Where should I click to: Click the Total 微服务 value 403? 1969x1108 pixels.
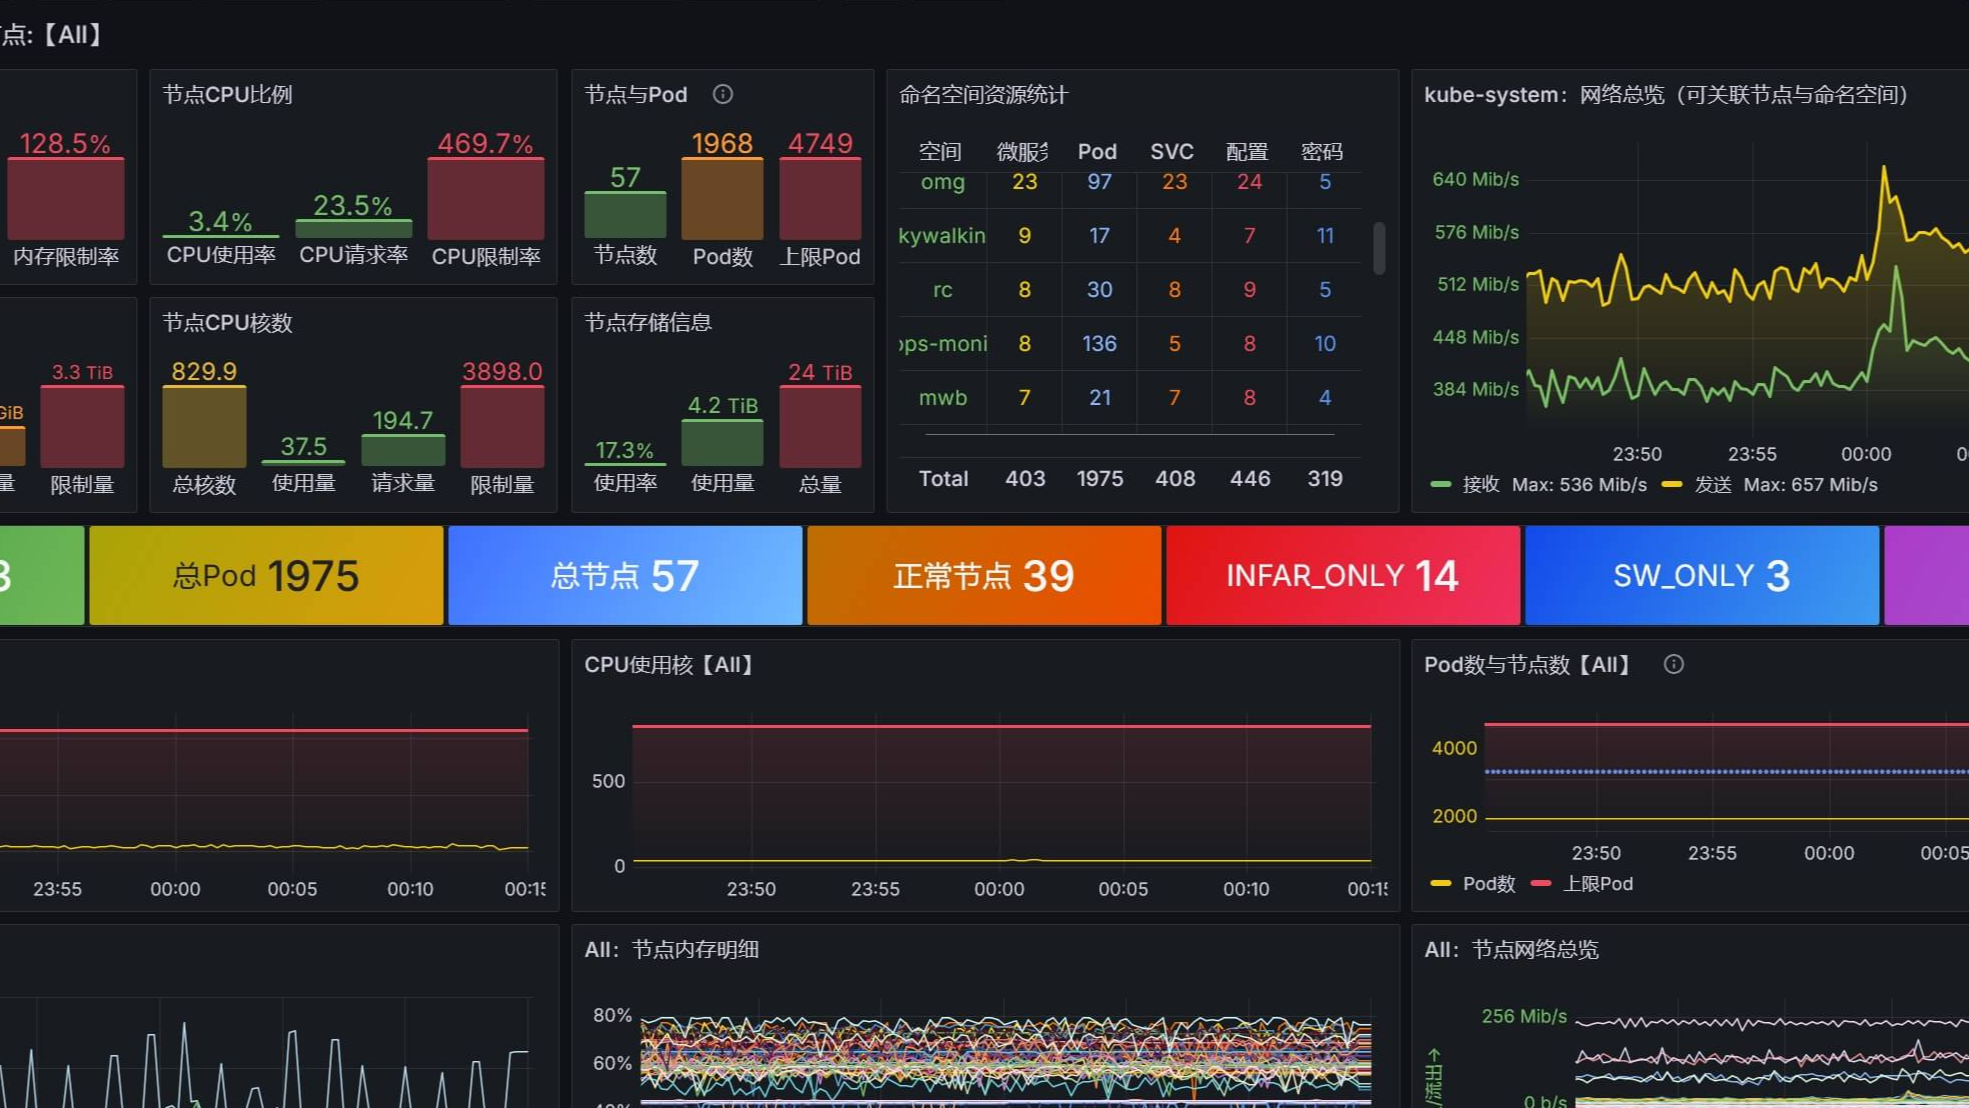pyautogui.click(x=1025, y=478)
